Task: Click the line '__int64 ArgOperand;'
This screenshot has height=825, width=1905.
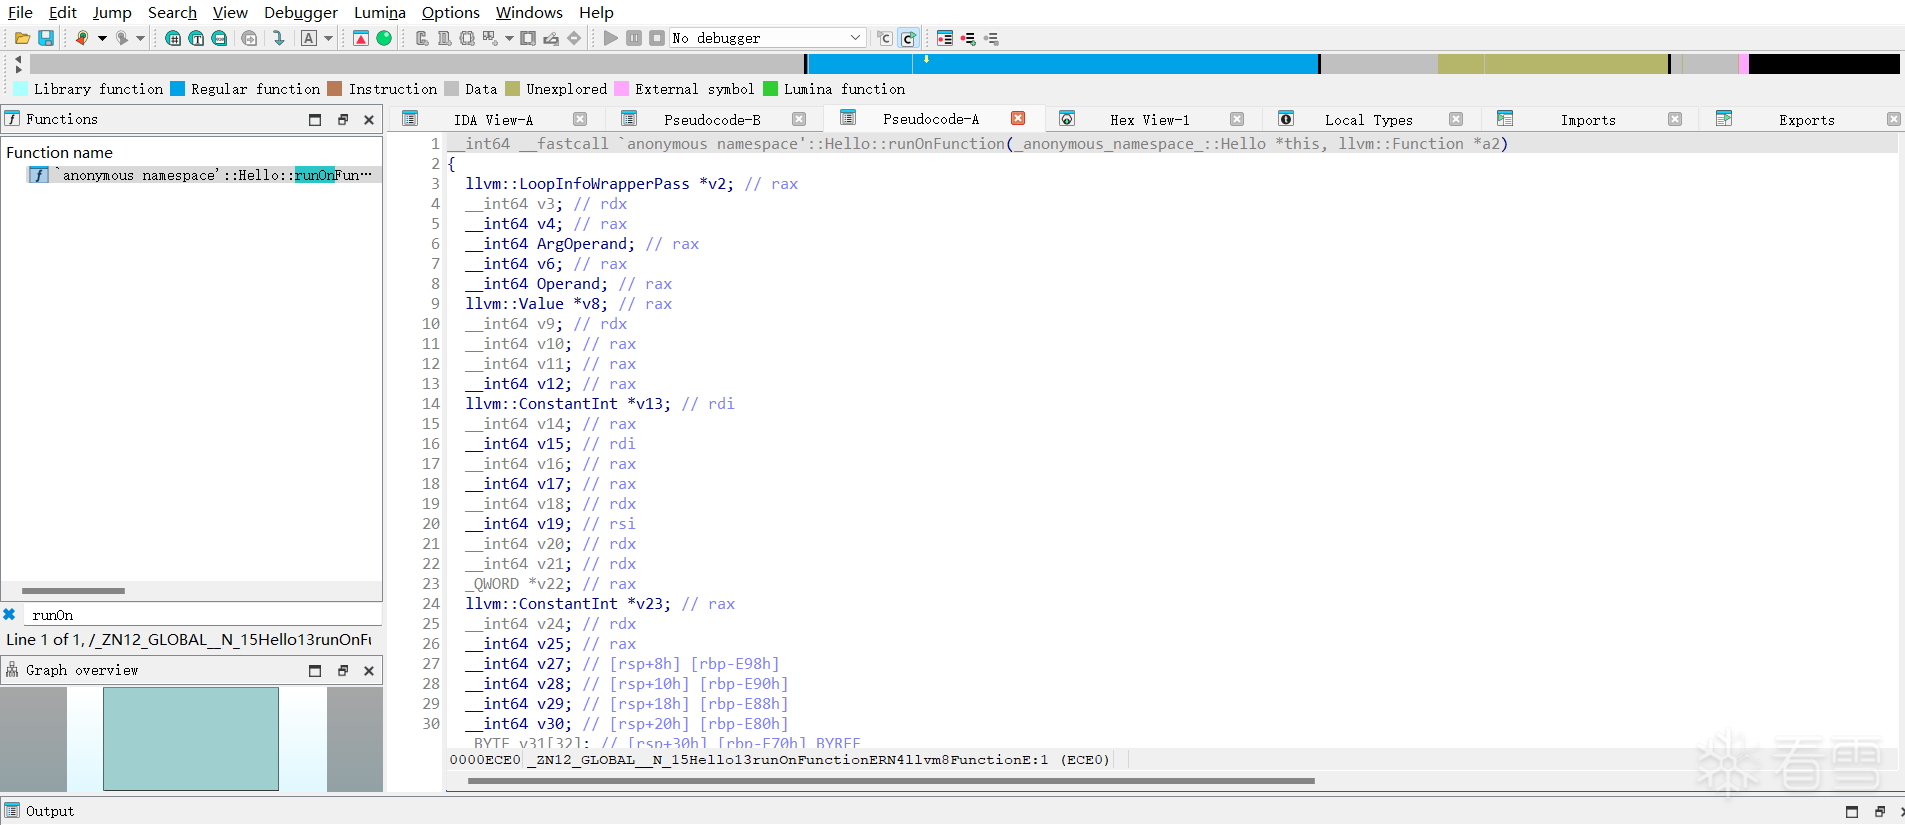Action: pos(549,244)
